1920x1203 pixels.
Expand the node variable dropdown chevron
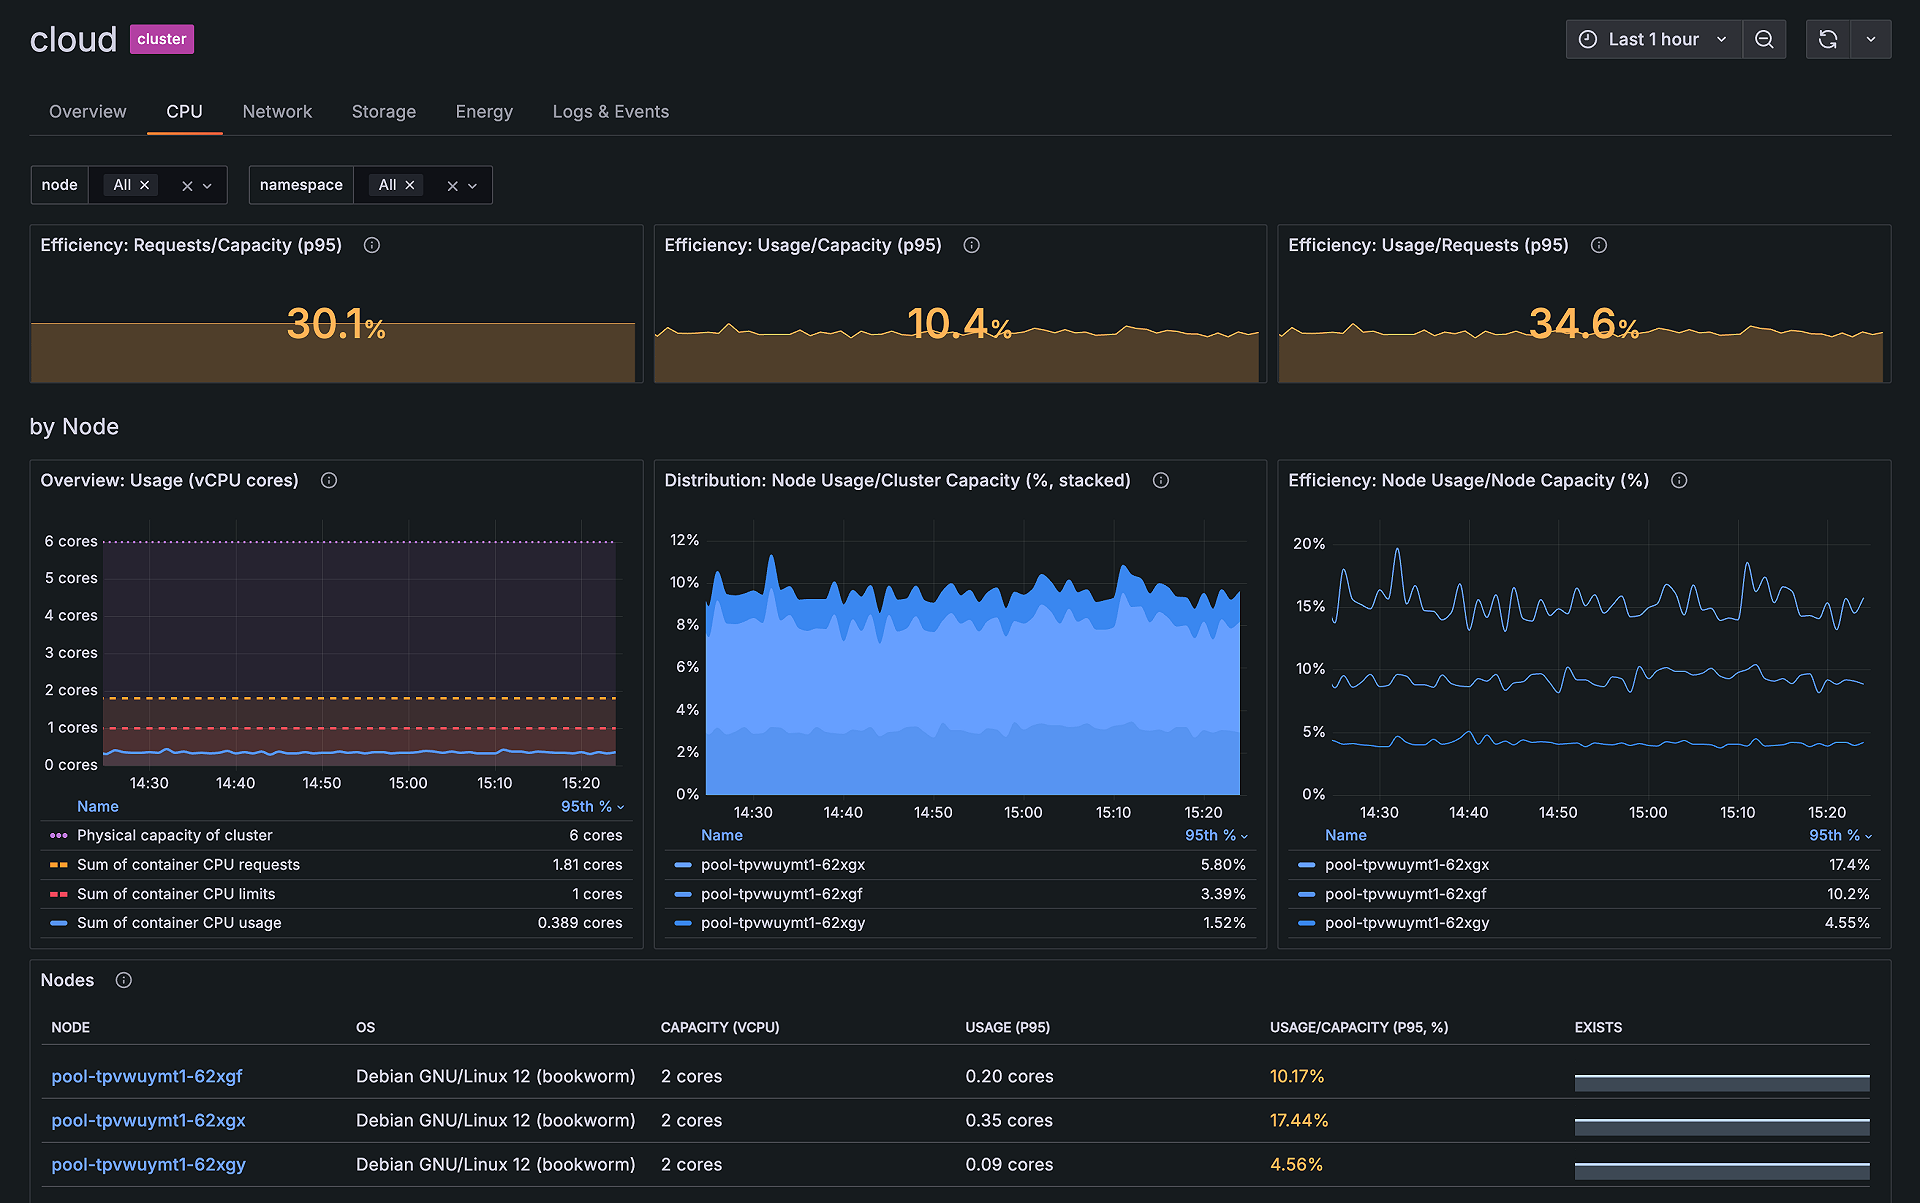tap(208, 186)
